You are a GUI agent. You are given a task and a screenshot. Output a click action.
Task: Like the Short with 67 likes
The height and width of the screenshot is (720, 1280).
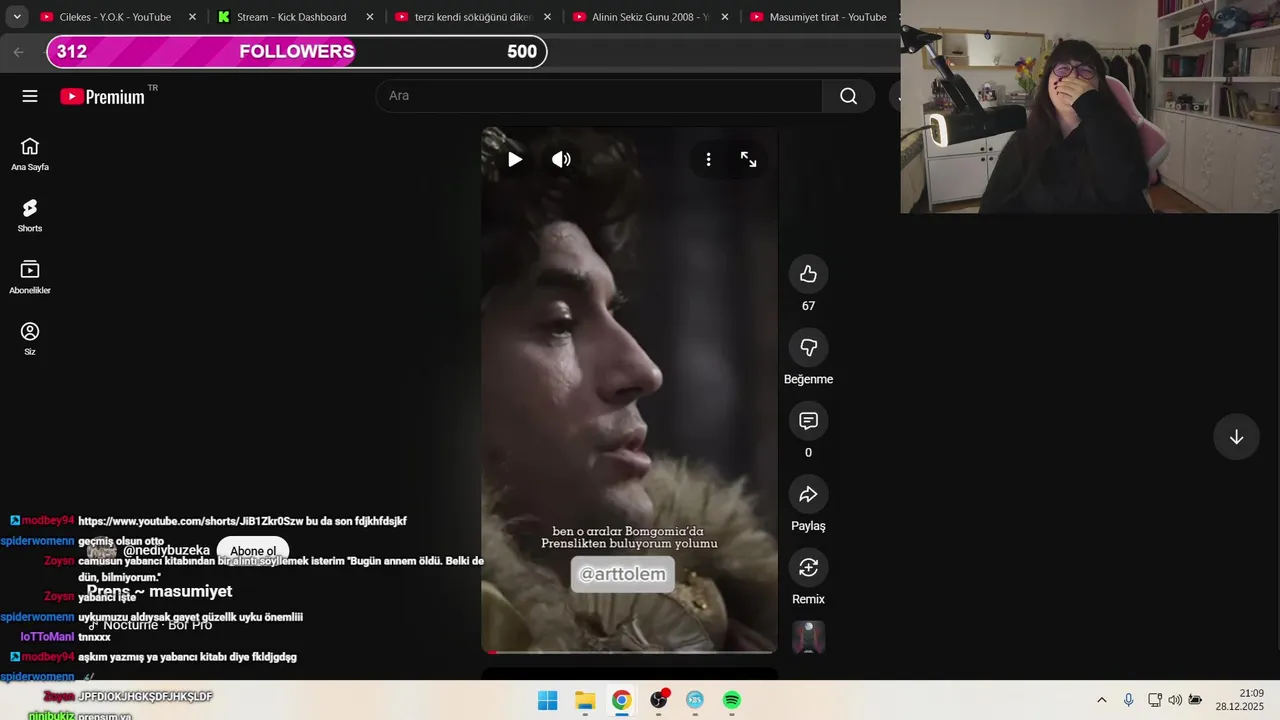coord(808,274)
